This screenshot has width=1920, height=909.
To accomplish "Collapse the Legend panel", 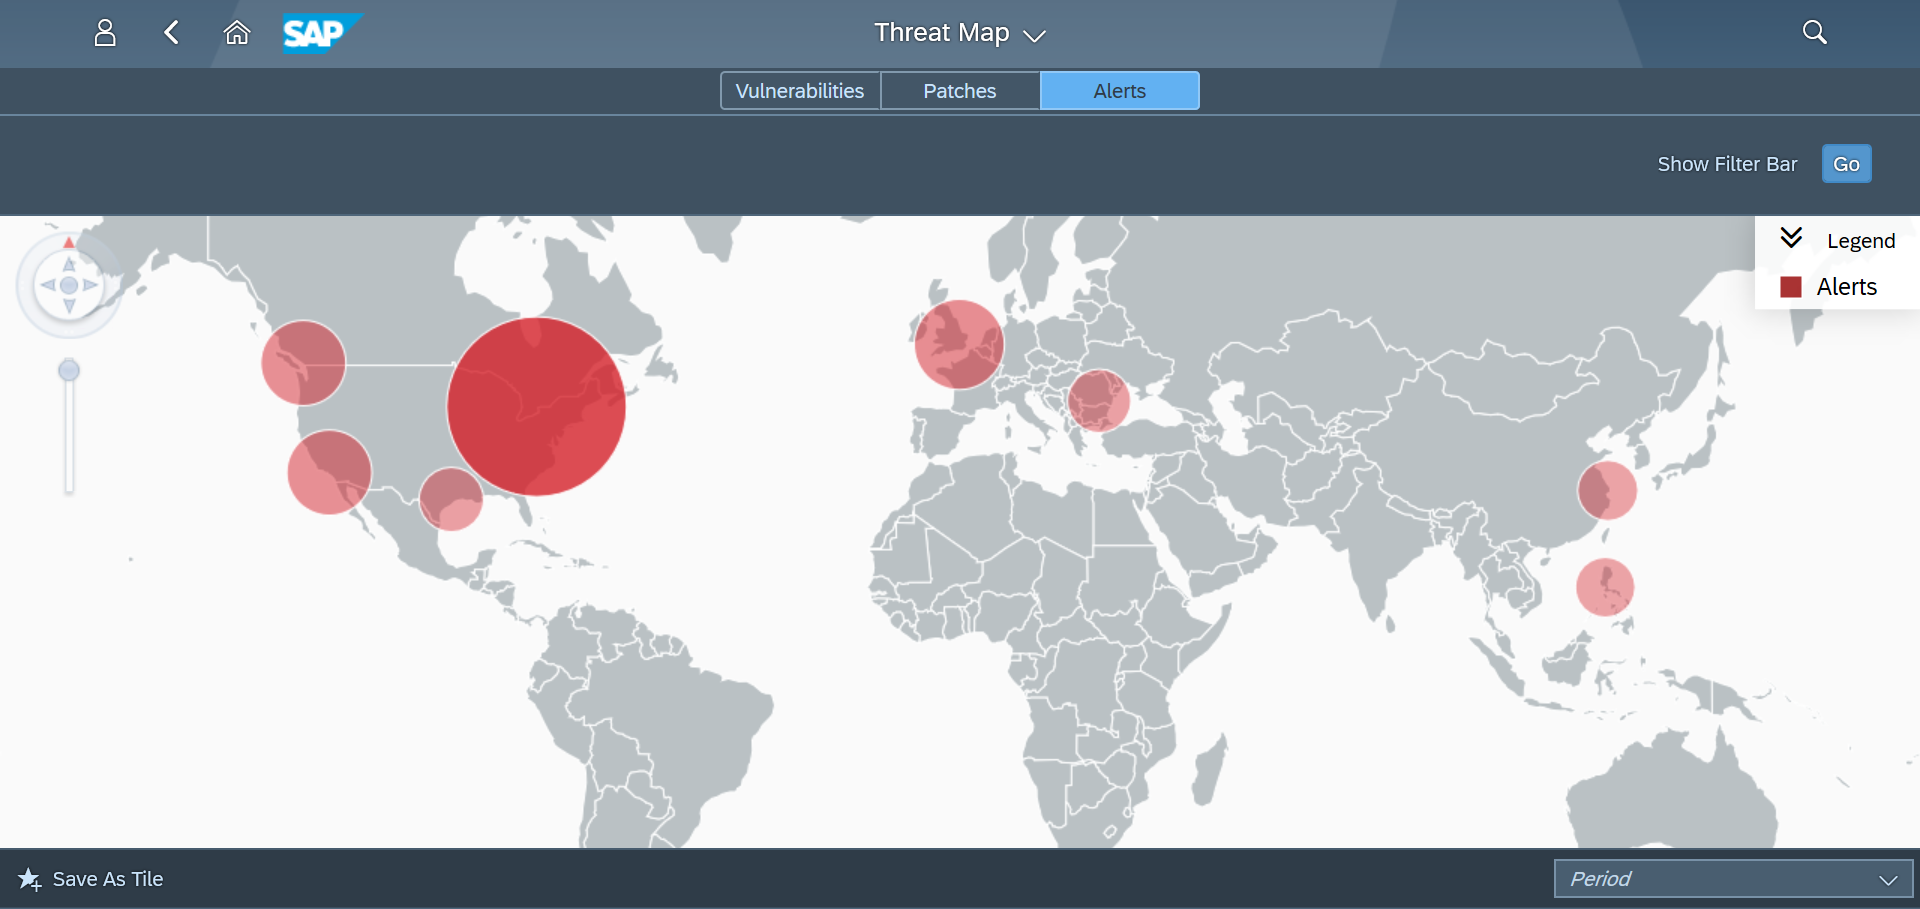I will tap(1791, 238).
